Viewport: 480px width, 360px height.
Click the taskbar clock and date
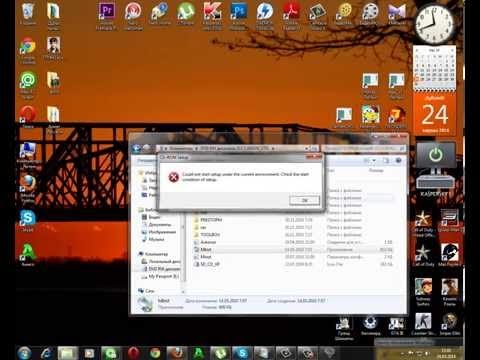coord(446,354)
